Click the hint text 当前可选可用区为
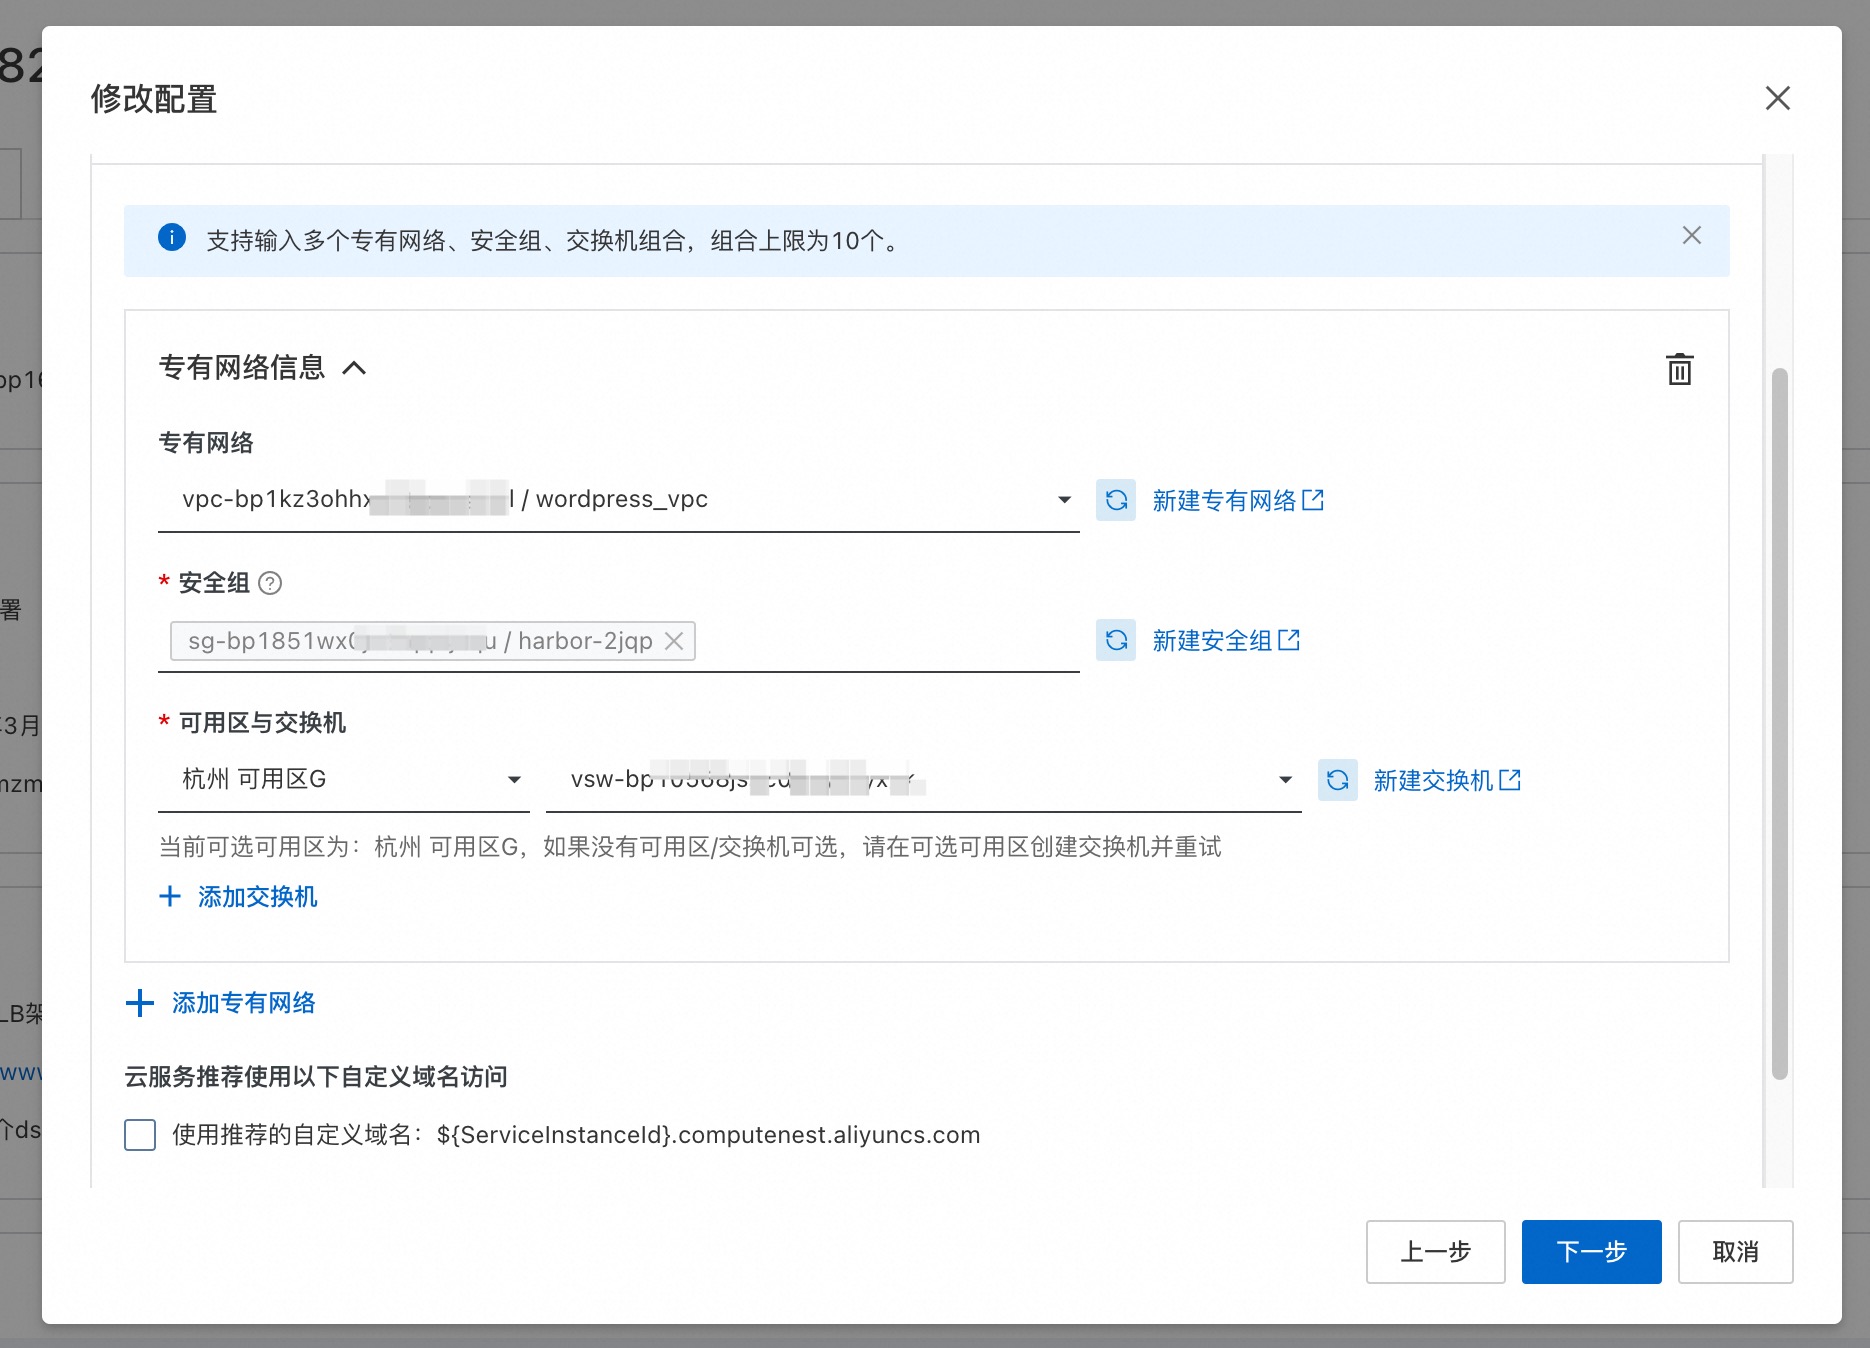Viewport: 1870px width, 1348px height. point(690,847)
